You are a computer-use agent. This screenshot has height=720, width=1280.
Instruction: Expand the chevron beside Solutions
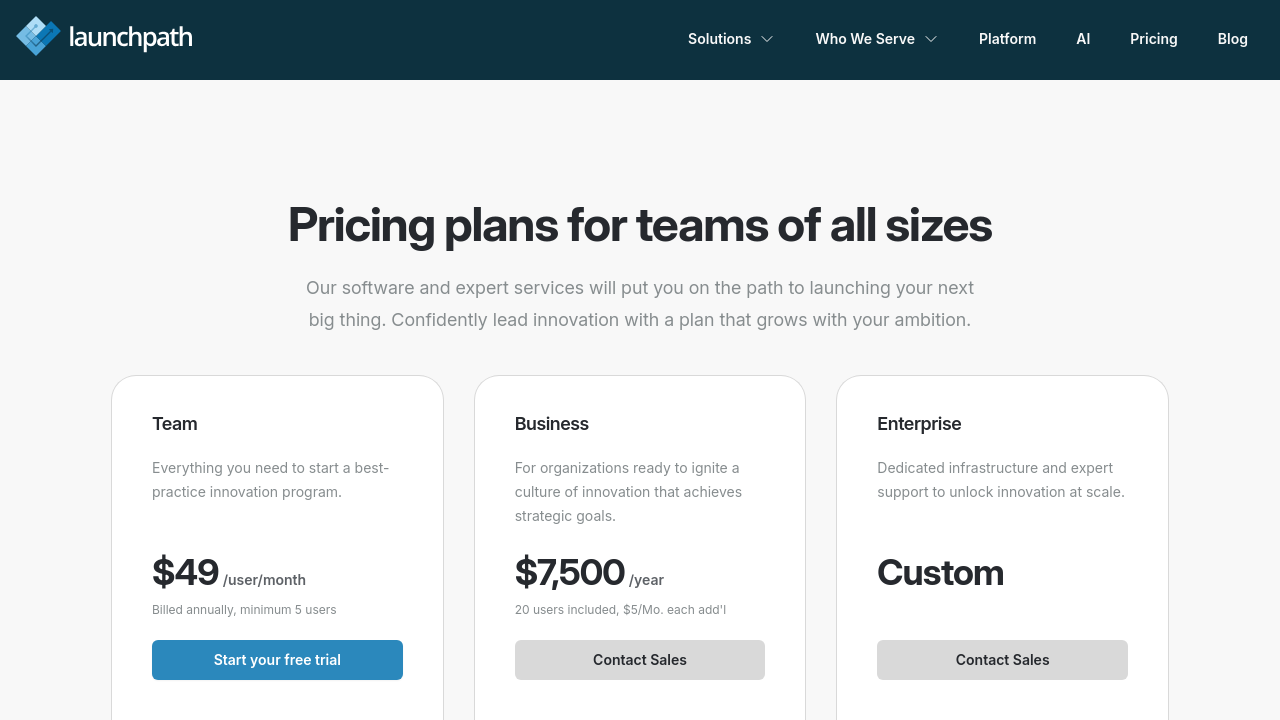767,39
